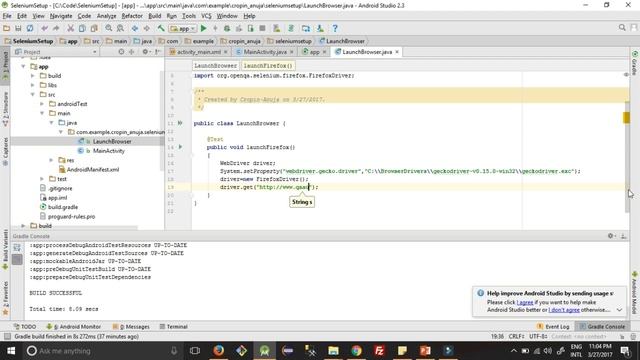640x360 pixels.
Task: Open the app run configuration dropdown
Action: pyautogui.click(x=183, y=28)
